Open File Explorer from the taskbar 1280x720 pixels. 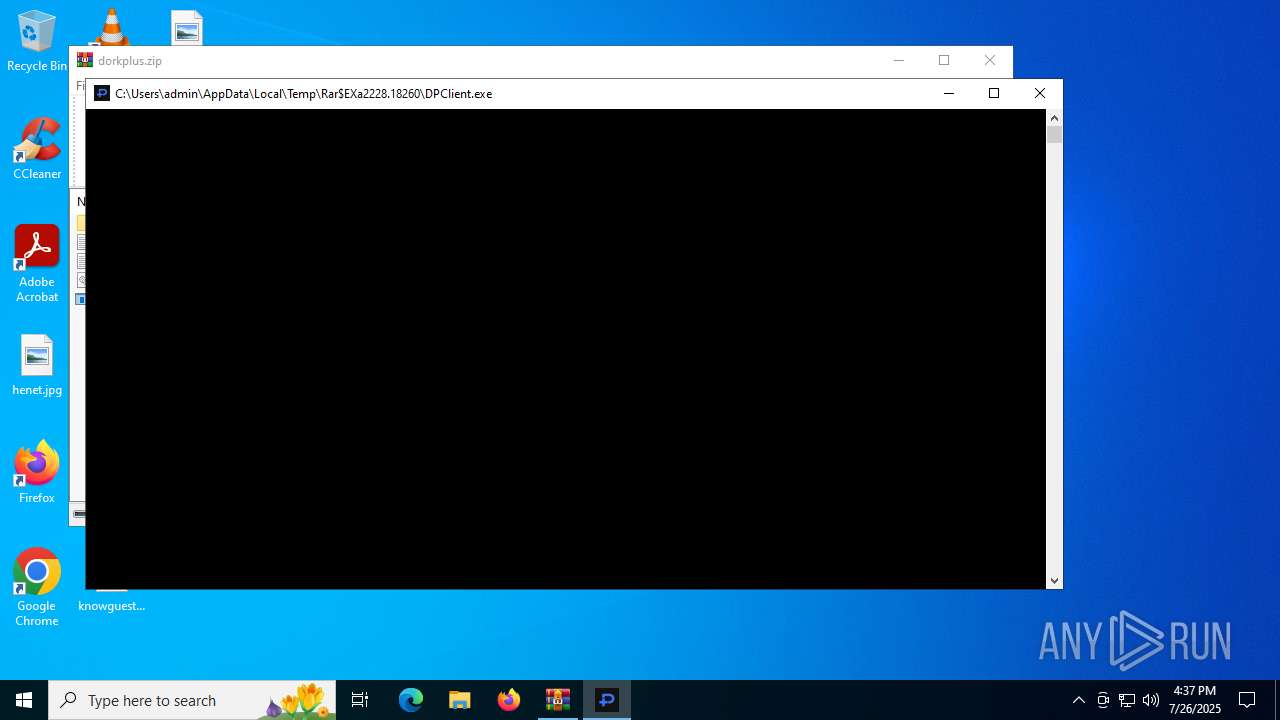459,700
